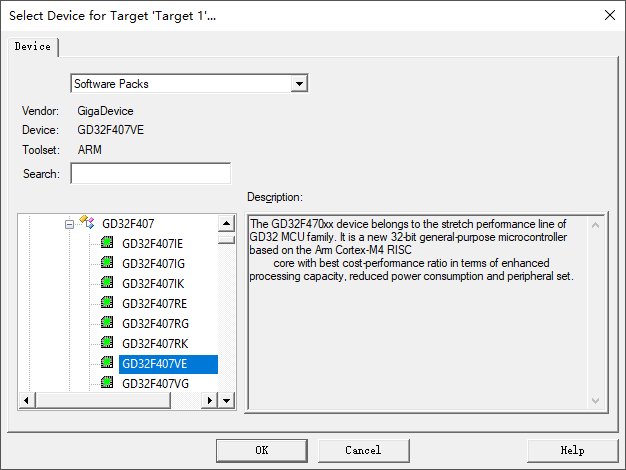Click the Cancel button

(x=363, y=450)
